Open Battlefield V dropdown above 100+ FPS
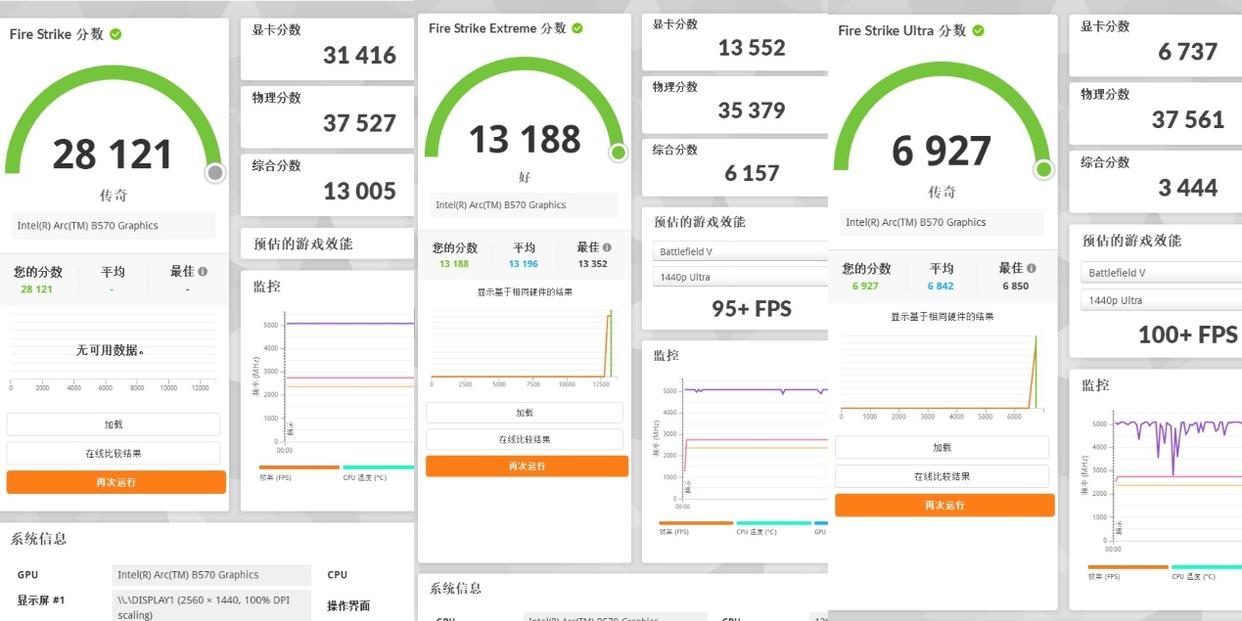This screenshot has height=621, width=1242. click(1161, 272)
